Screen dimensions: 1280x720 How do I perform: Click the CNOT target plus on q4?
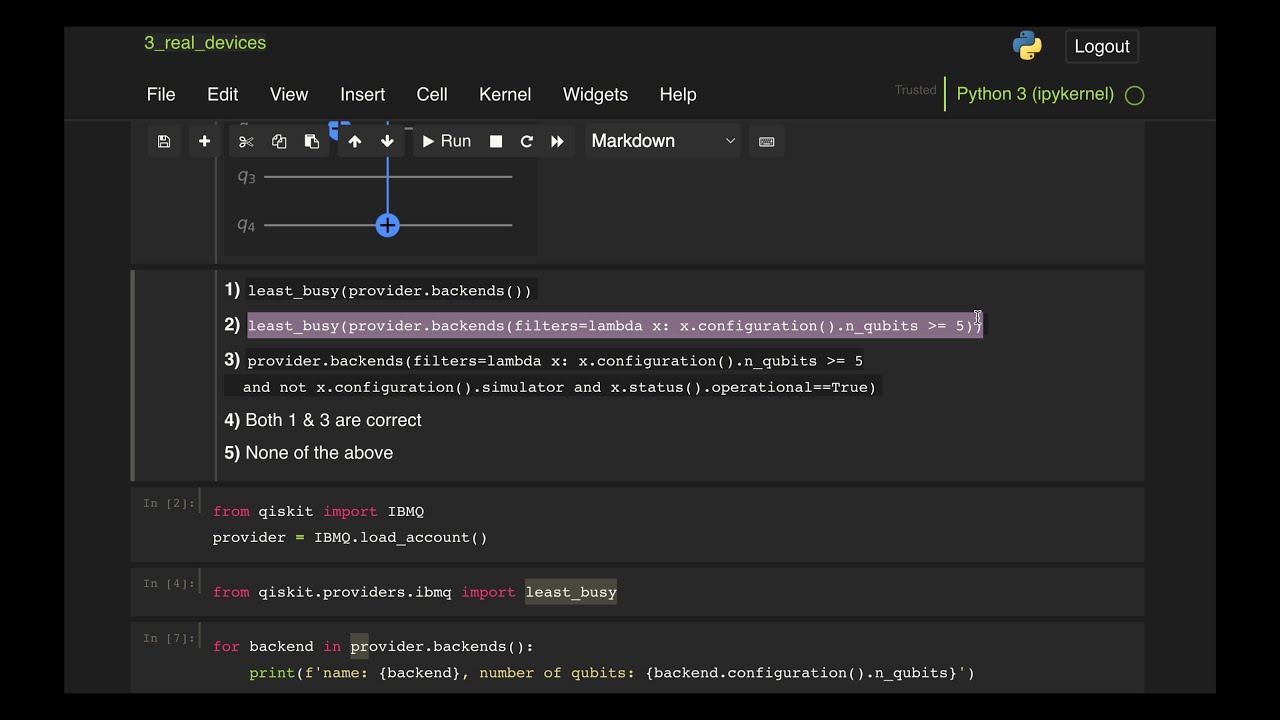coord(387,225)
